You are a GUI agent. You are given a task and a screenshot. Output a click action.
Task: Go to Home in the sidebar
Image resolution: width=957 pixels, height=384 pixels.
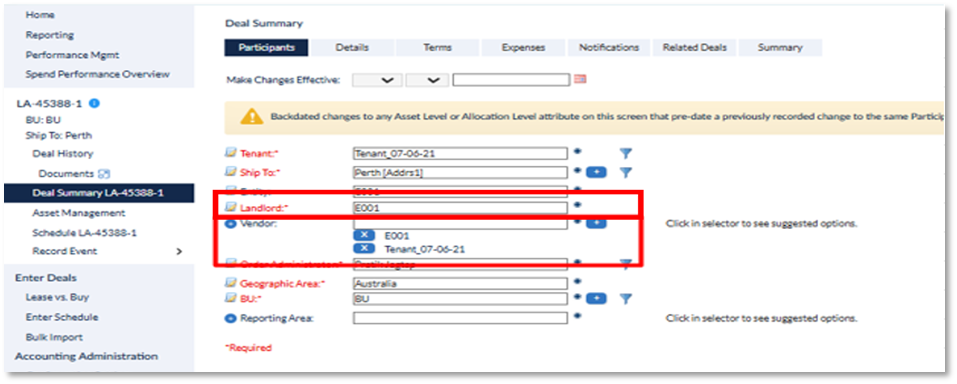(x=40, y=15)
